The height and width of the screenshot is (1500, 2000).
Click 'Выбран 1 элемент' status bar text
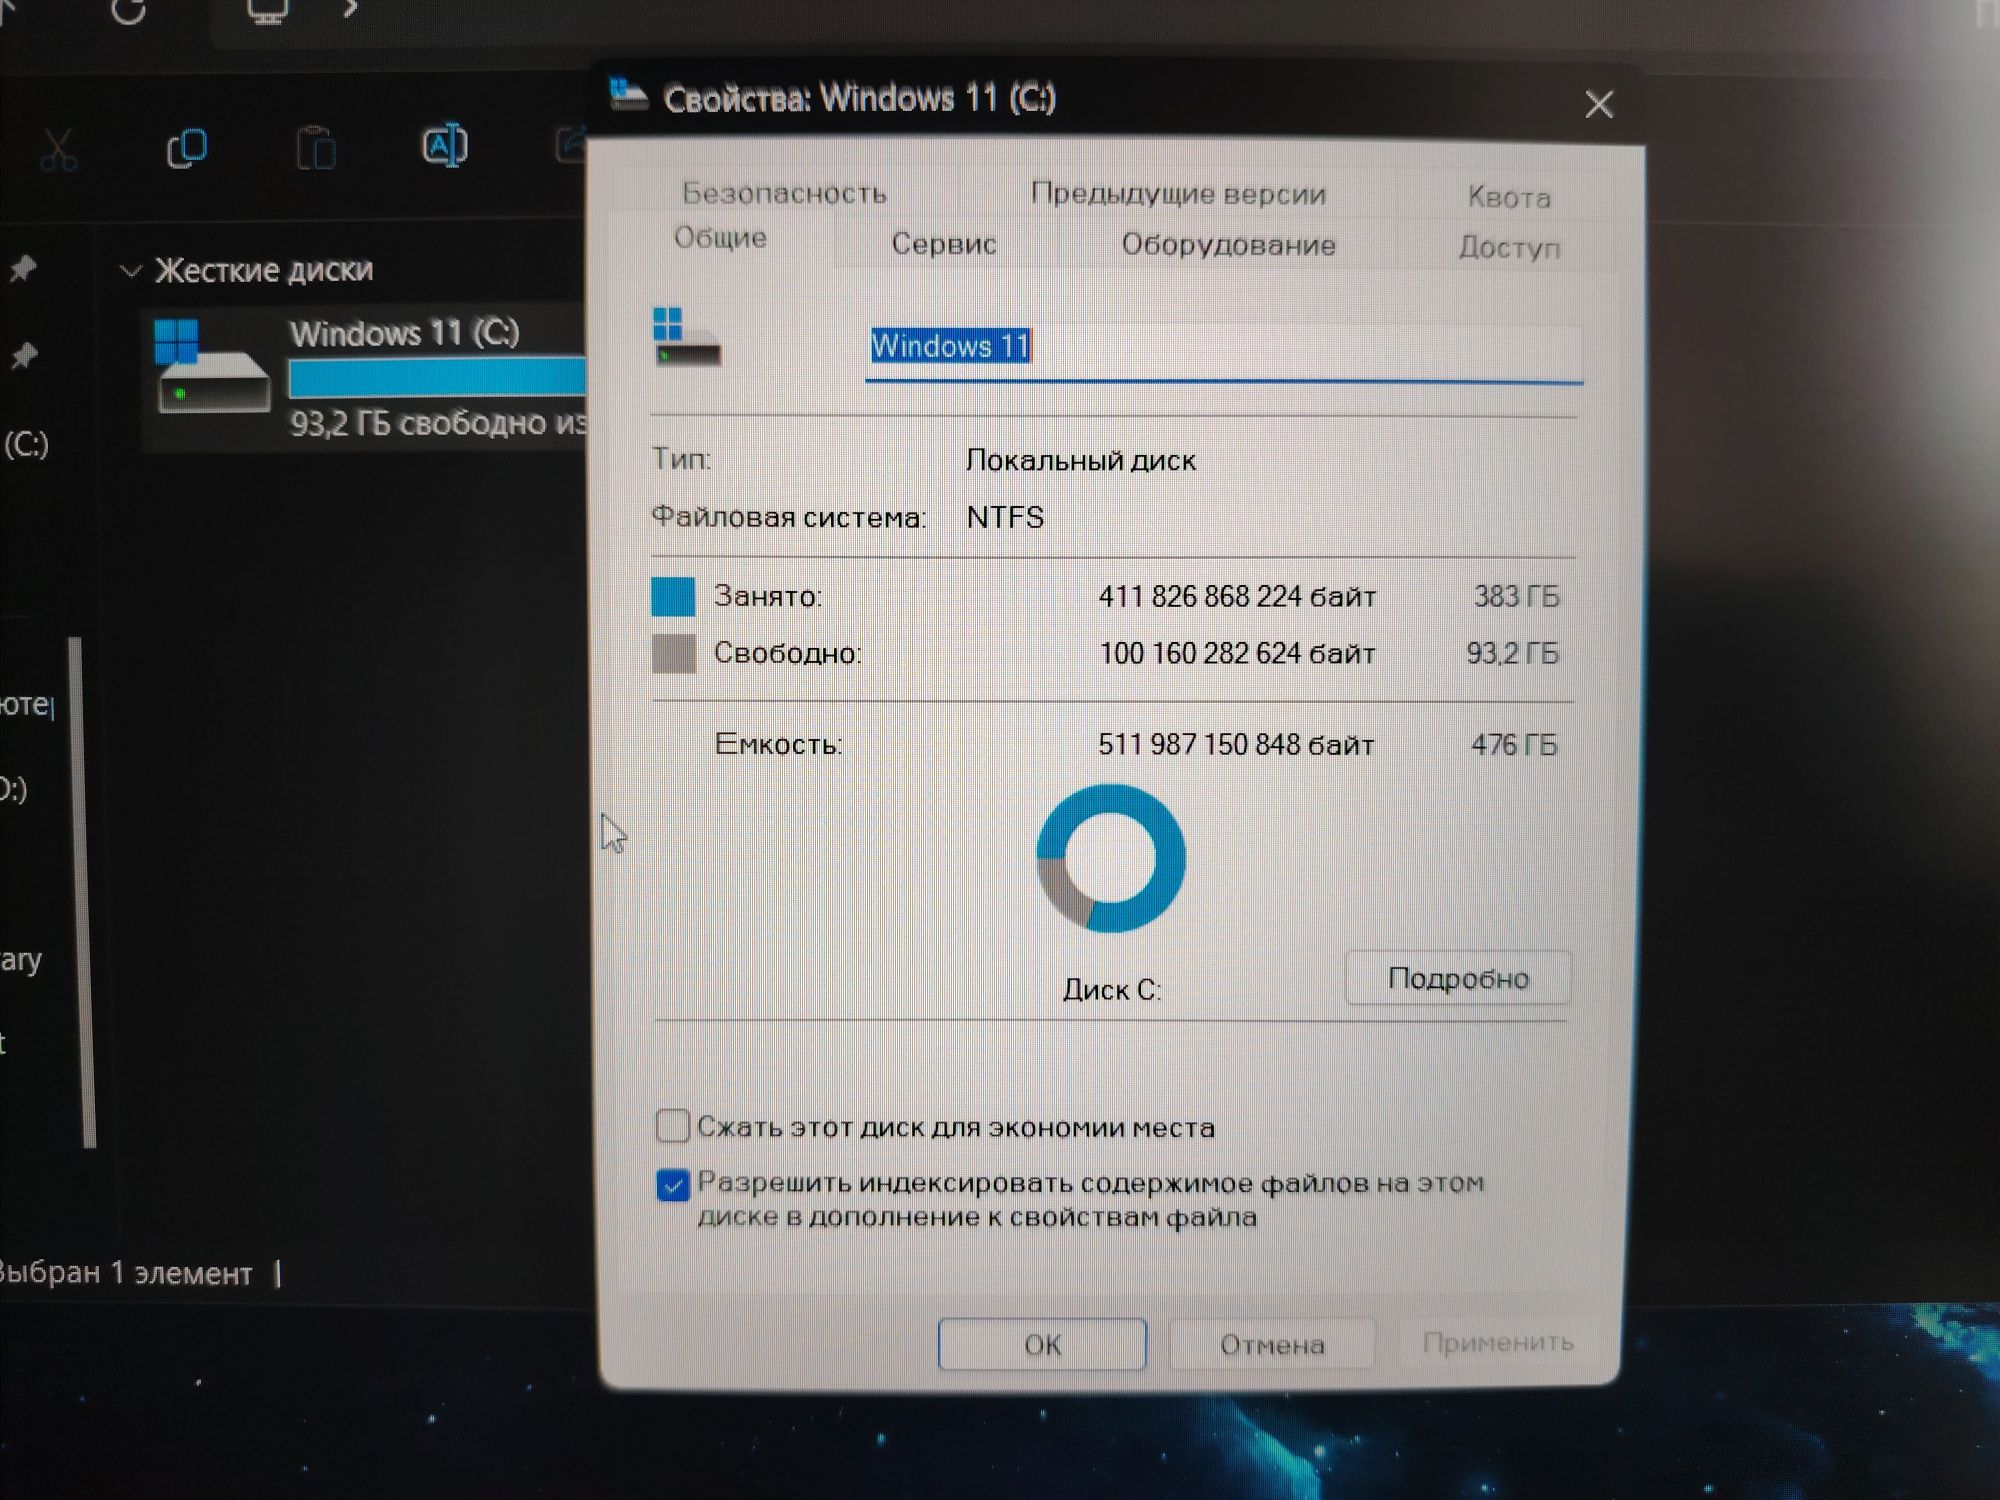(126, 1273)
